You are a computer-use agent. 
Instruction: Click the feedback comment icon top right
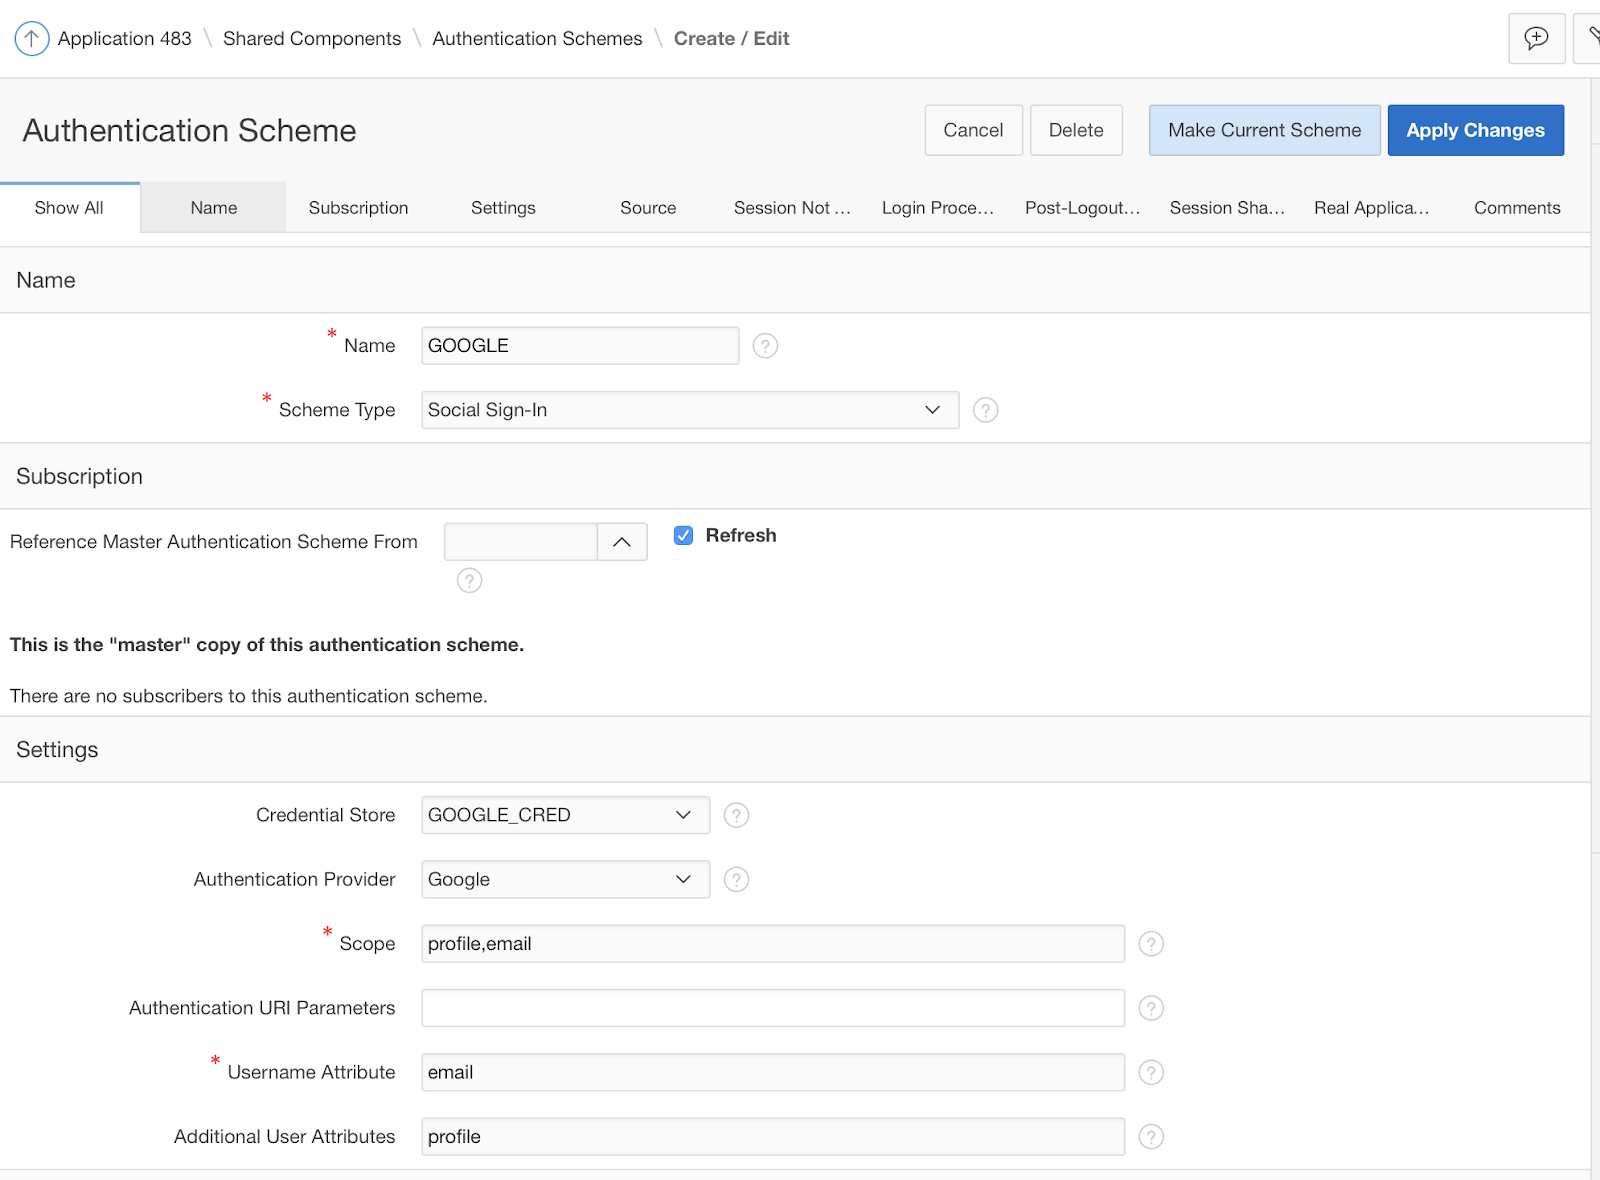point(1536,38)
